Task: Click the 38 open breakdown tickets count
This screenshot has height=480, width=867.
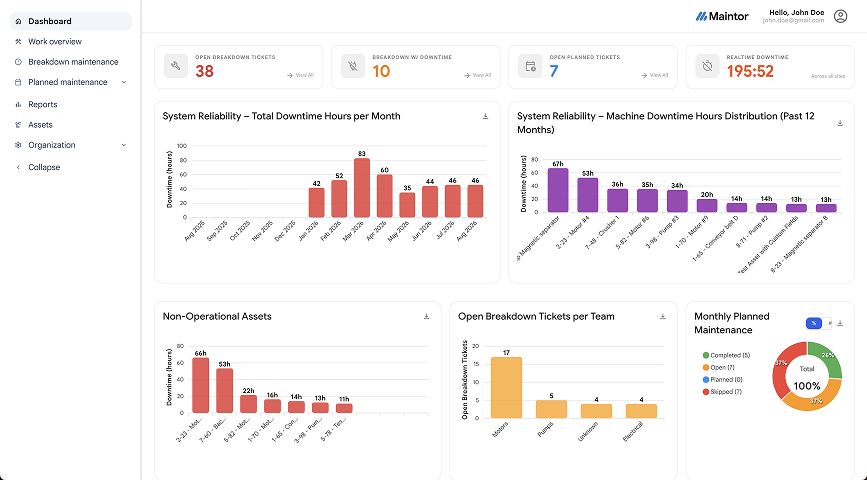Action: tap(204, 71)
